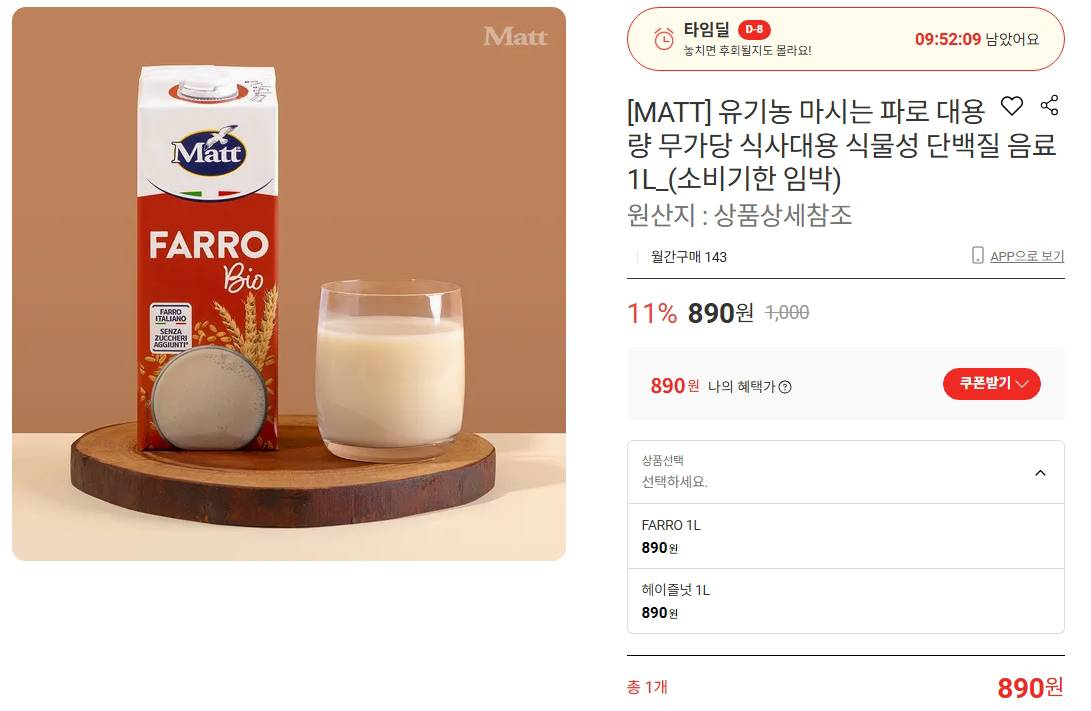Image resolution: width=1091 pixels, height=711 pixels.
Task: Click the 타임딜 clock icon
Action: pos(661,38)
